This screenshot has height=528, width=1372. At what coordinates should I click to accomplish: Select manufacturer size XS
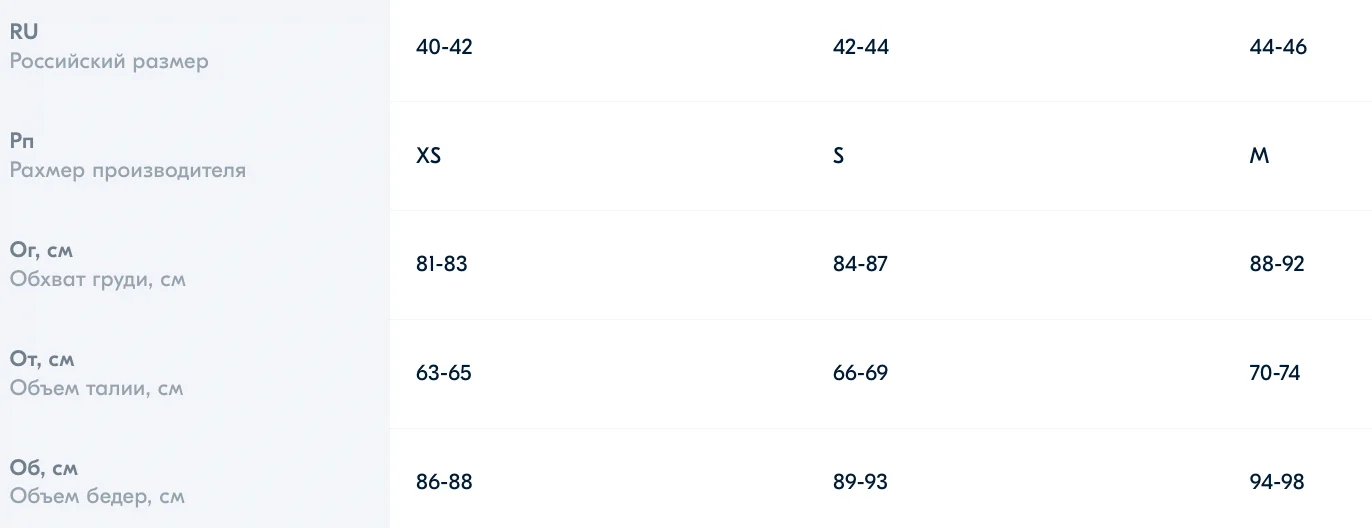(x=428, y=156)
